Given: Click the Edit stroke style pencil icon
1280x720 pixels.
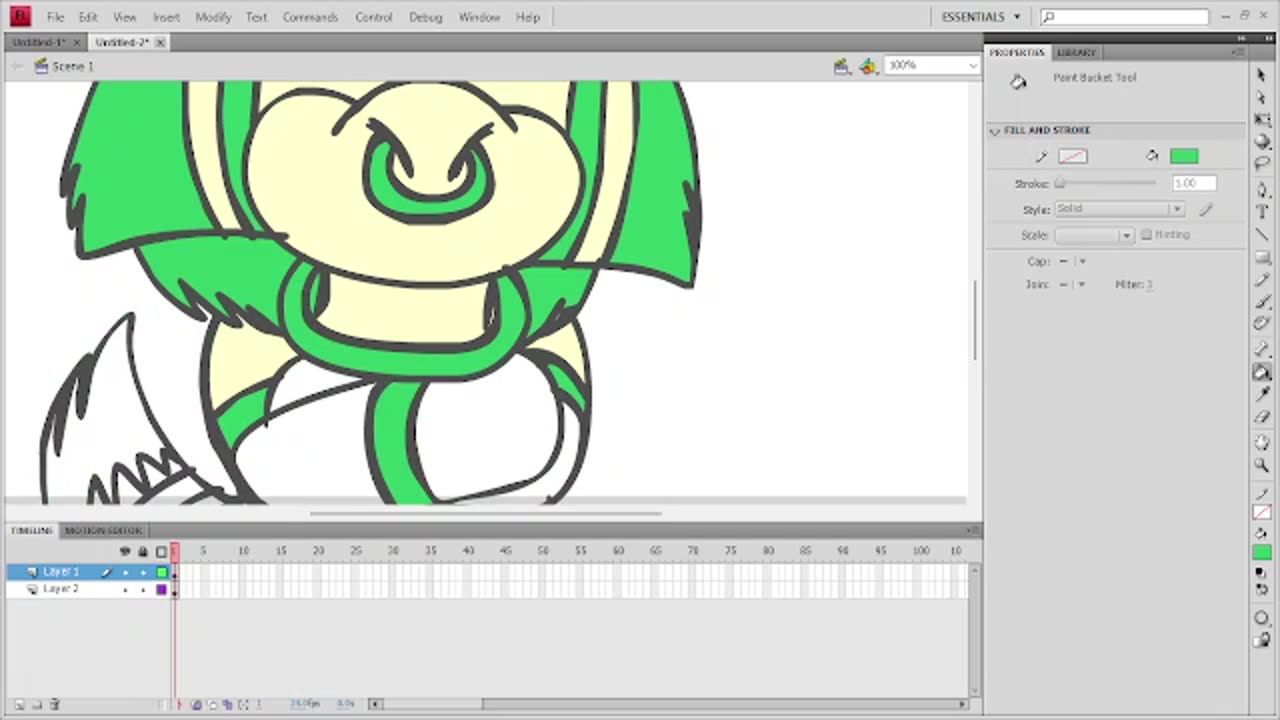Looking at the screenshot, I should click(x=1206, y=209).
